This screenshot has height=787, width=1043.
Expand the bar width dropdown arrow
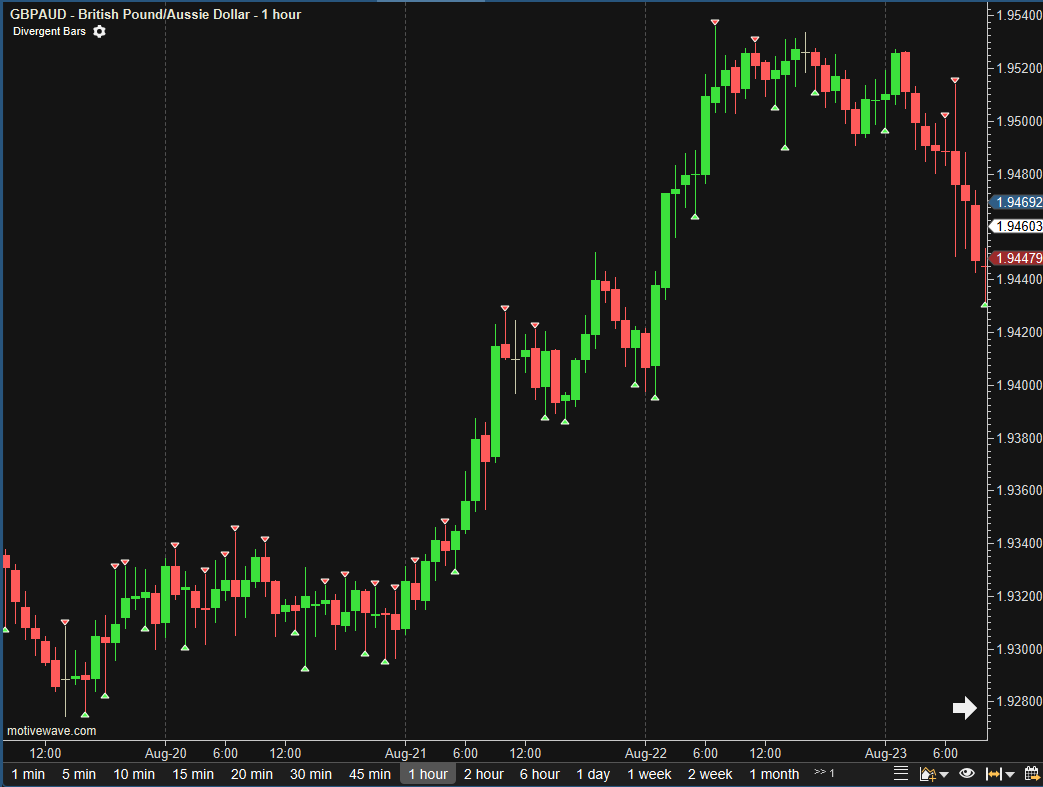coord(1011,775)
